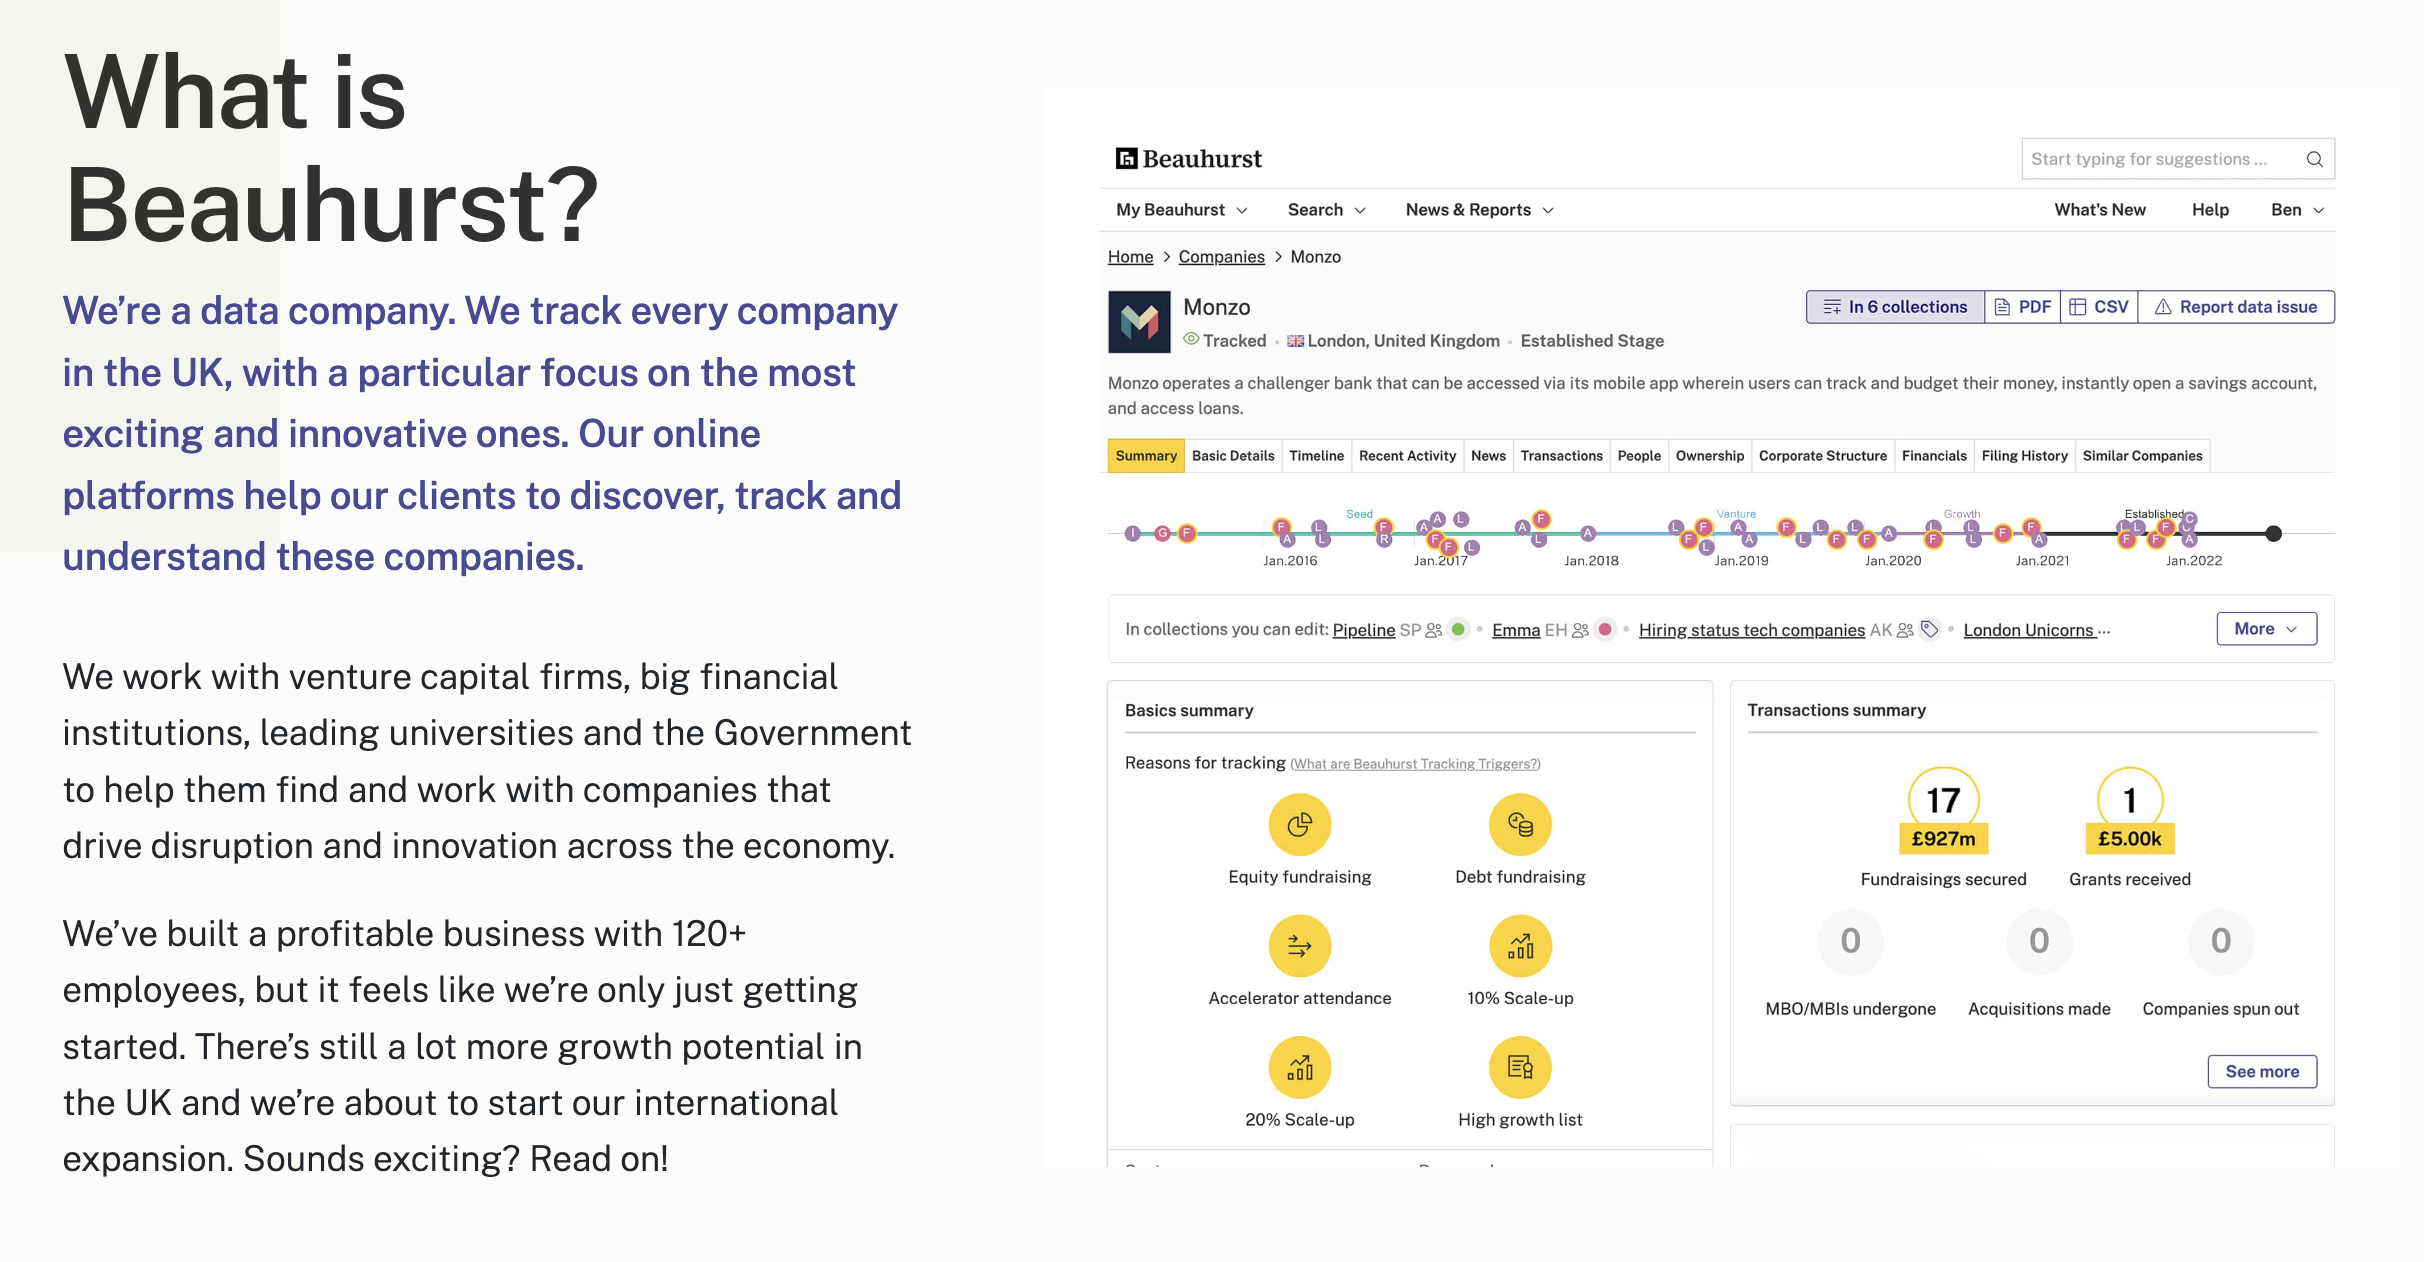The height and width of the screenshot is (1262, 2424).
Task: Export company as CSV
Action: (2098, 307)
